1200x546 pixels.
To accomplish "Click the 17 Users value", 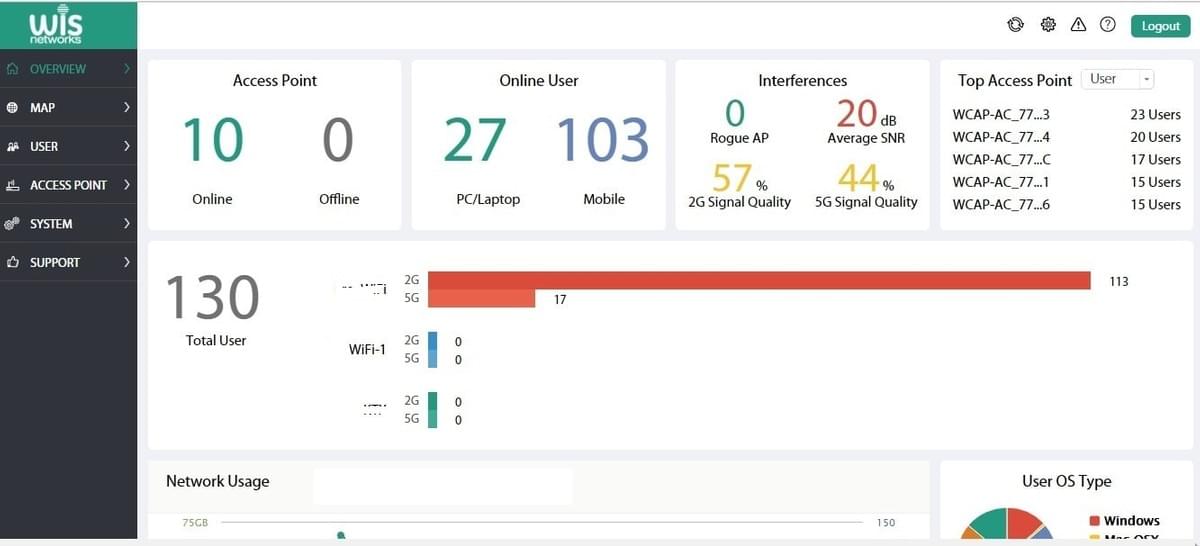I will [x=1155, y=160].
